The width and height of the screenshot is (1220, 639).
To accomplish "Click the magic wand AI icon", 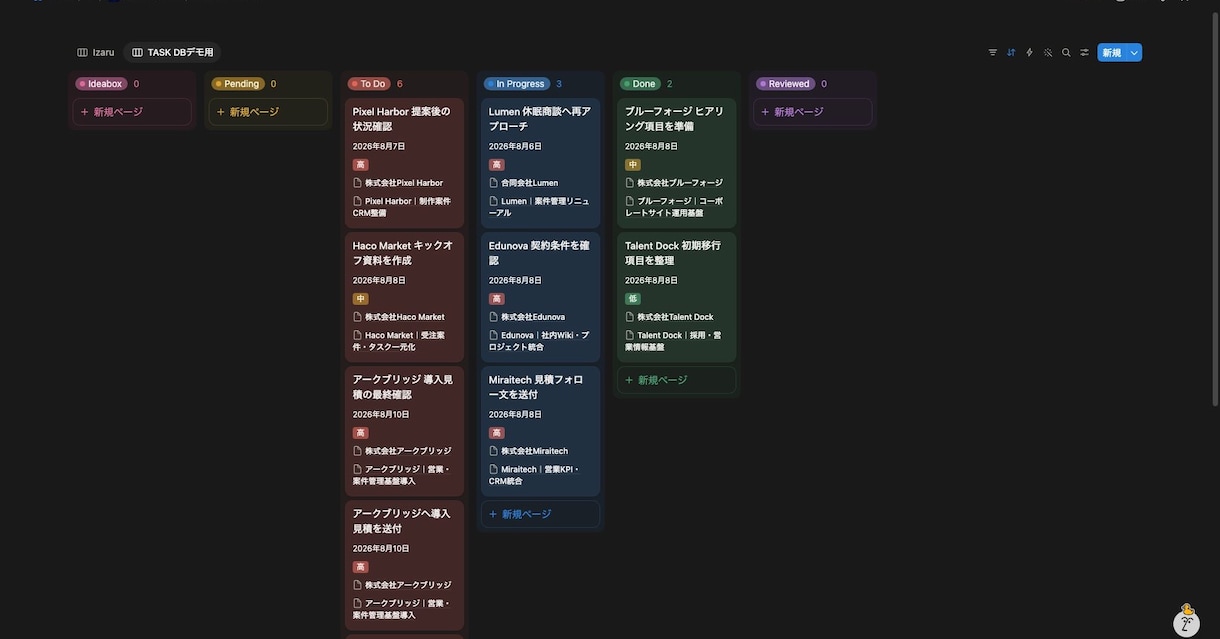I will (1048, 52).
